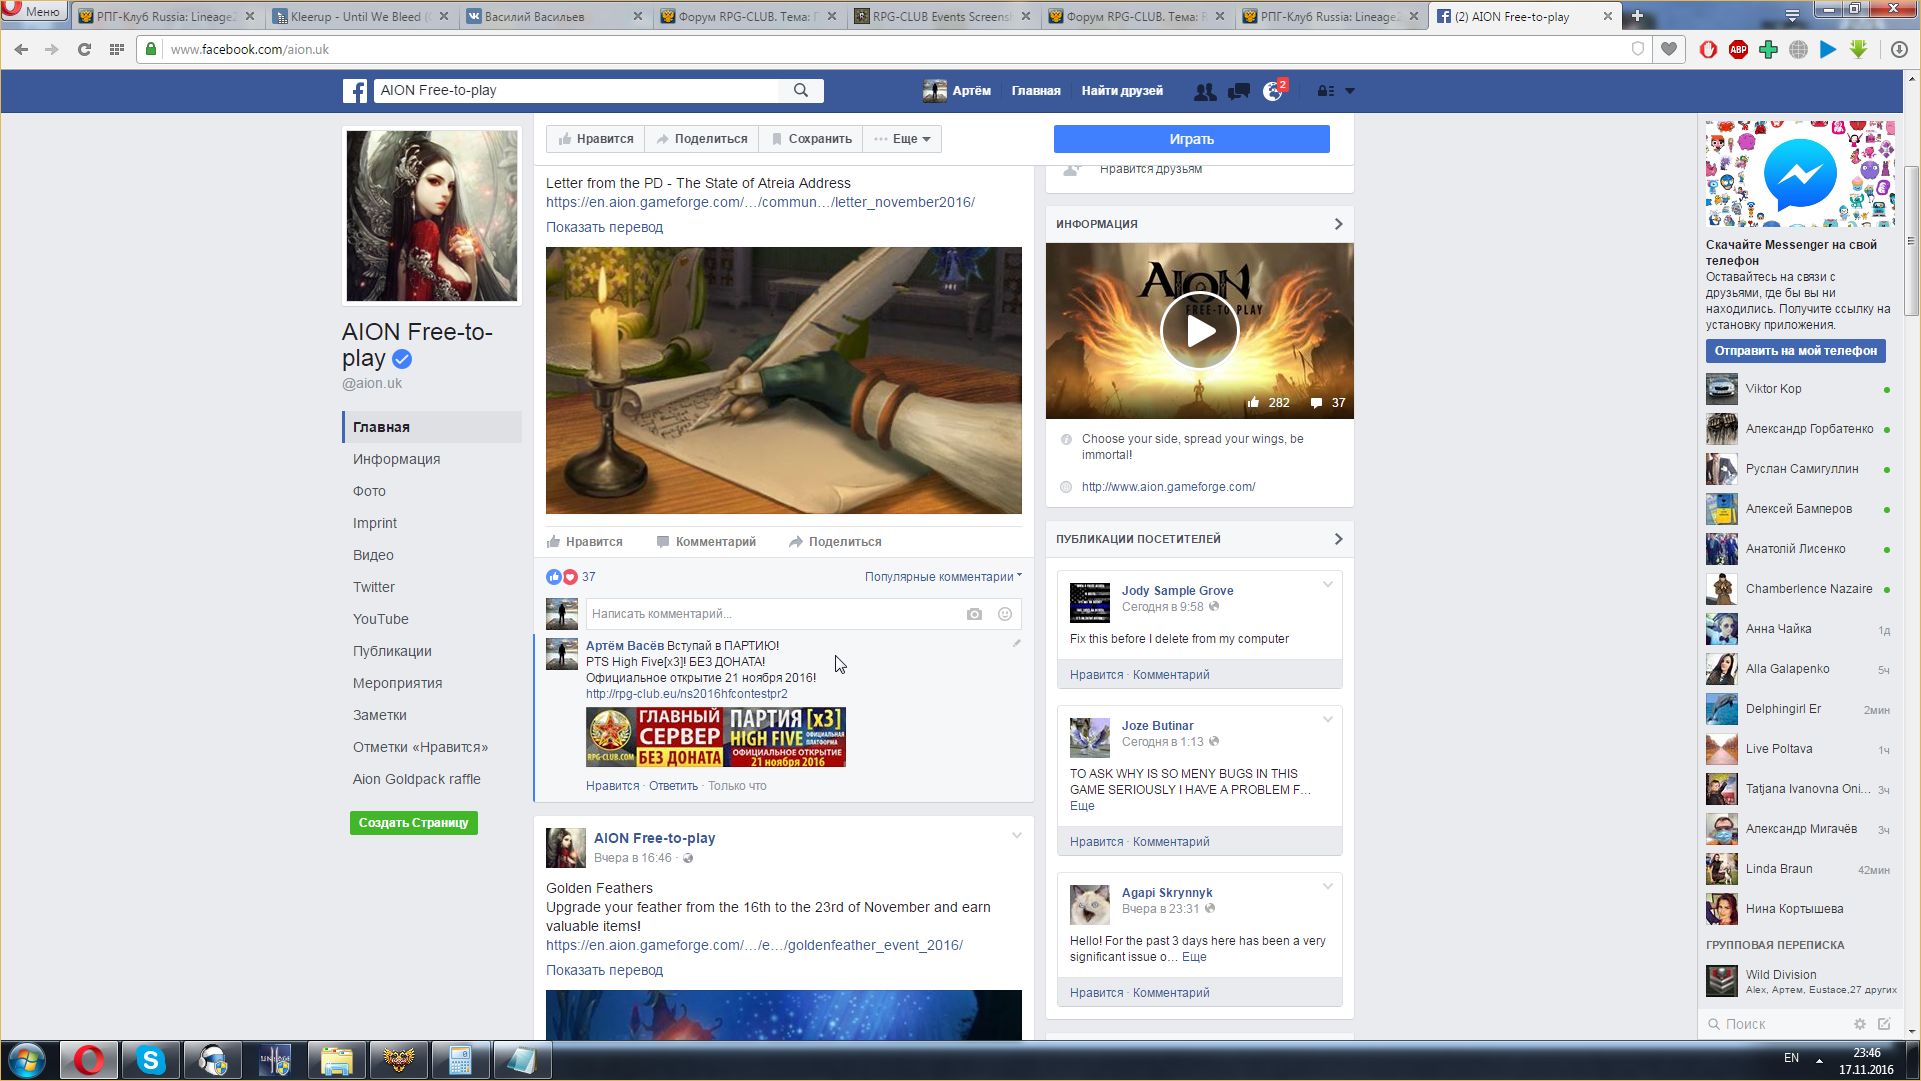Open messages icon in header
This screenshot has height=1081, width=1921.
(1239, 91)
